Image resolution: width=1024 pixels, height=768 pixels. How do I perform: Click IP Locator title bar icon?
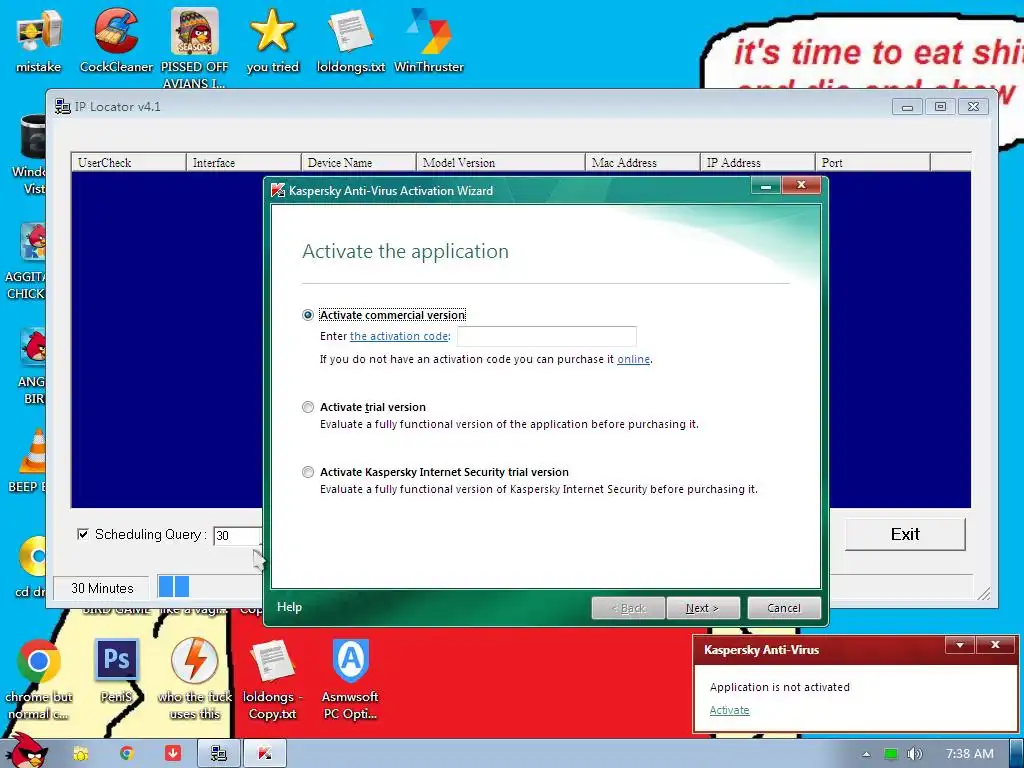[63, 106]
